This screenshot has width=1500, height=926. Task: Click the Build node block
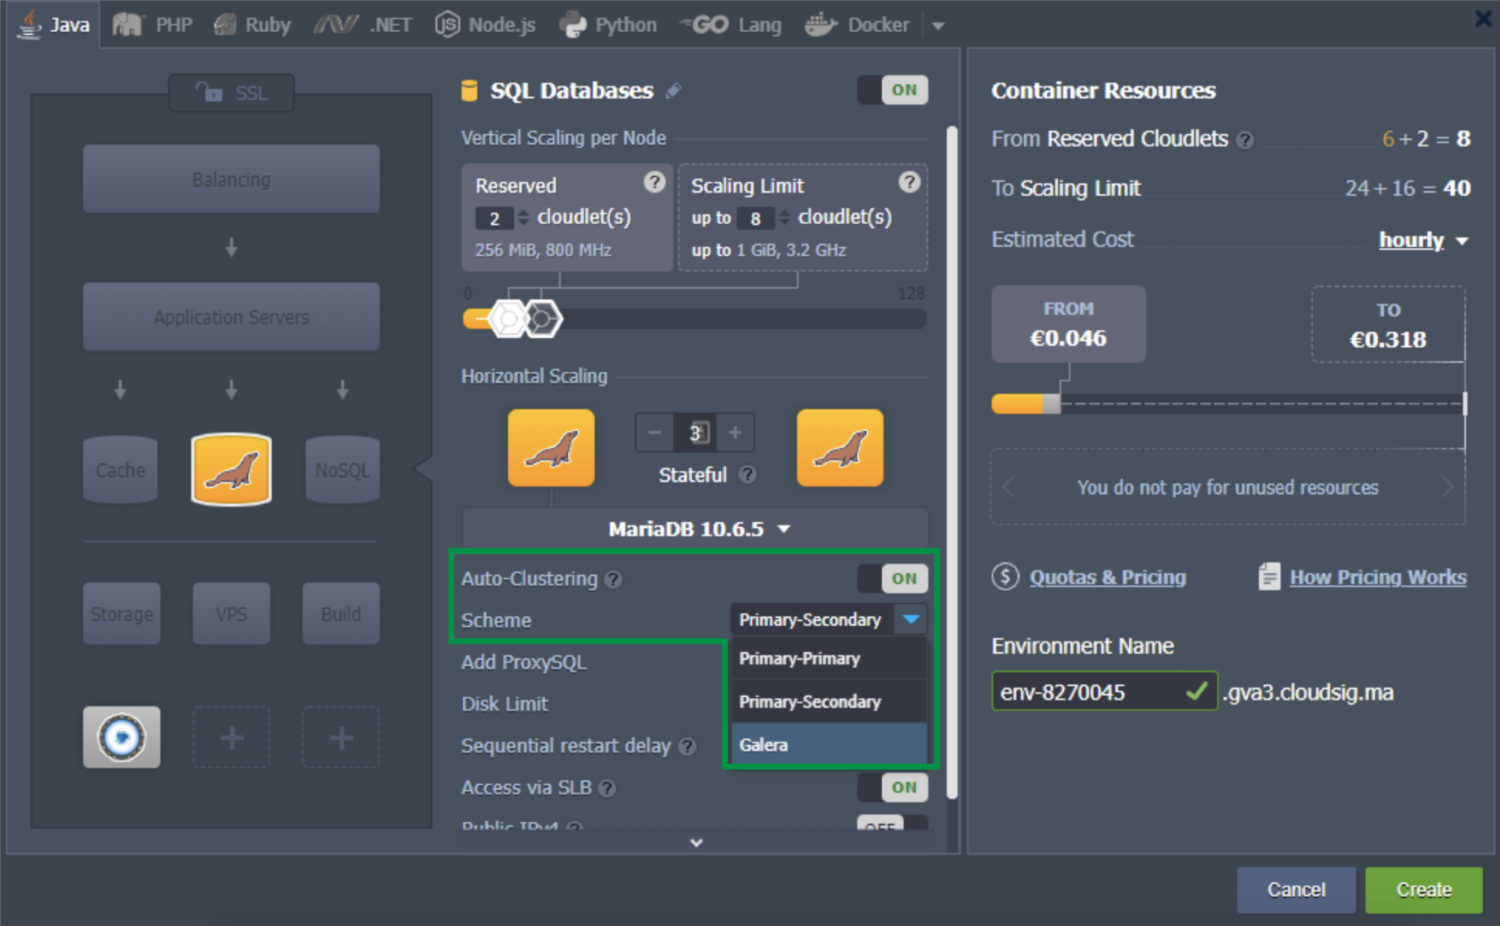(x=340, y=613)
